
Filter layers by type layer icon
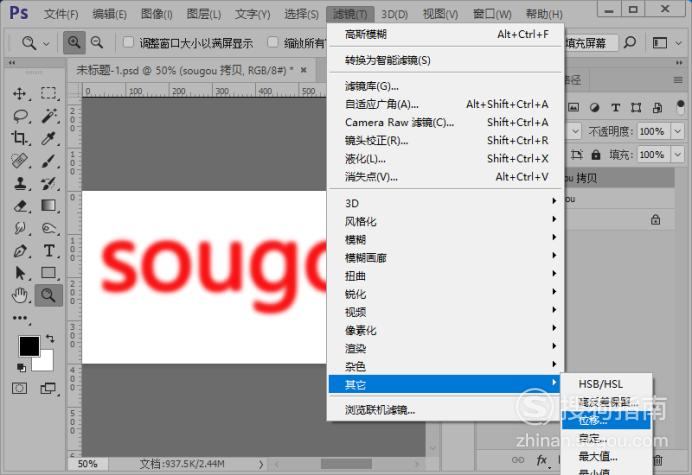[x=615, y=107]
